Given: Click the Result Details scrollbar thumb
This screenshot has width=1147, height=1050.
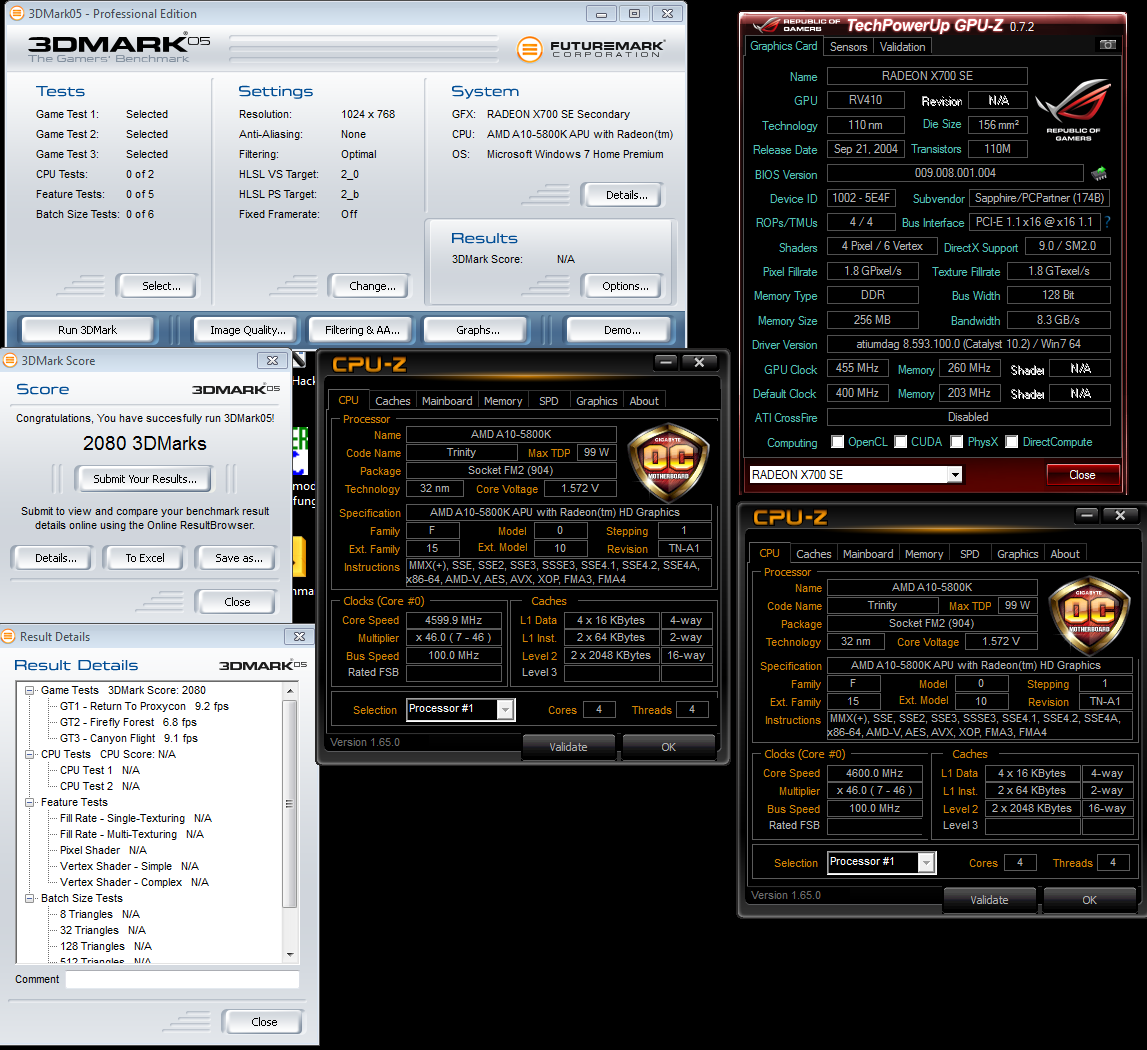Looking at the screenshot, I should point(290,803).
